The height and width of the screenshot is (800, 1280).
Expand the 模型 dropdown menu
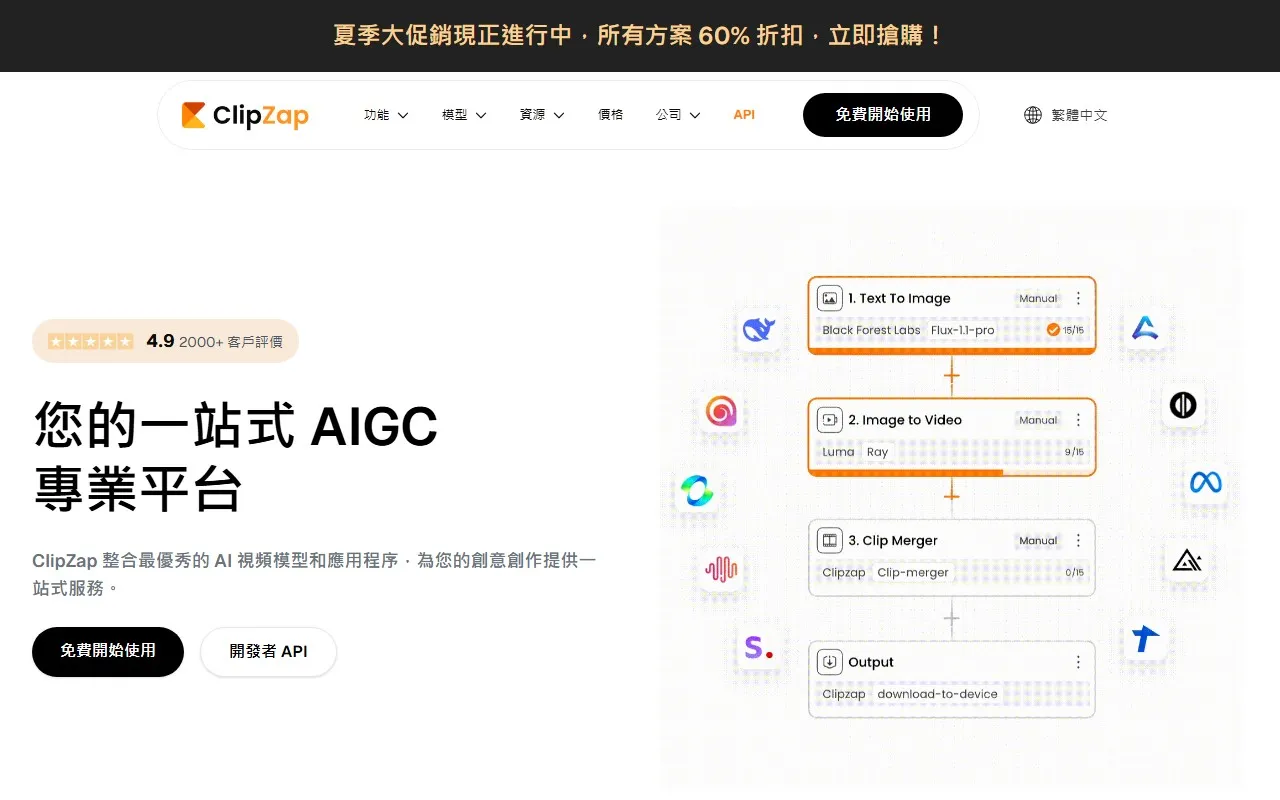[464, 115]
